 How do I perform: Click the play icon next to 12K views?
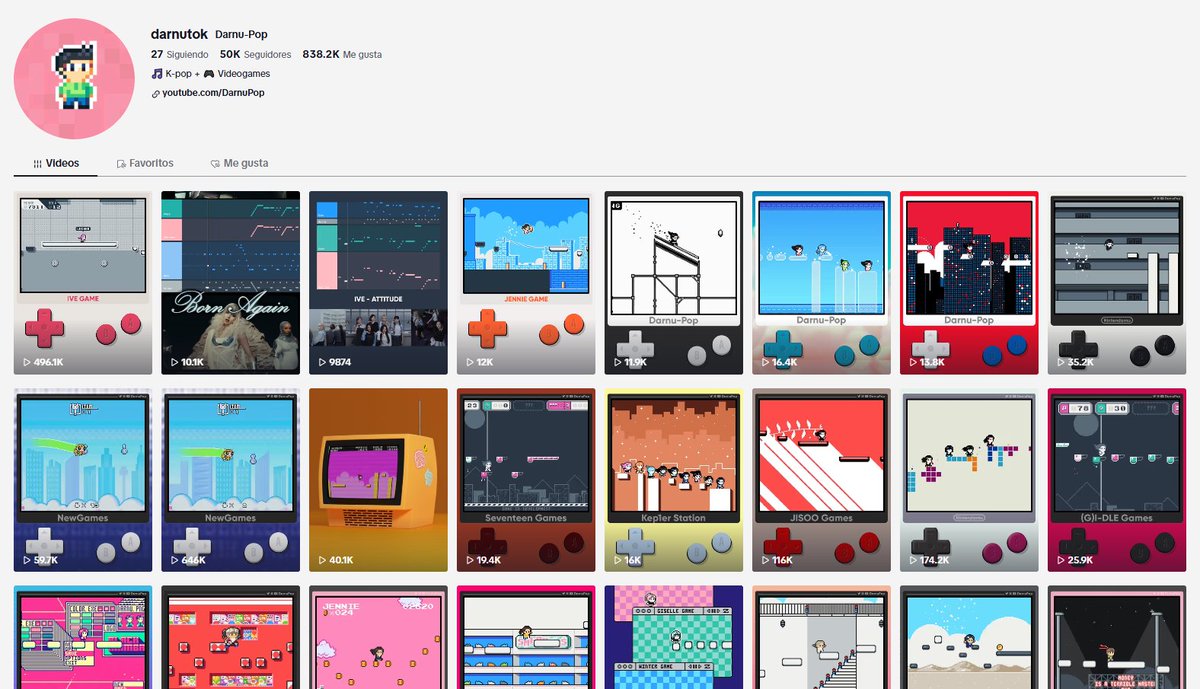471,362
